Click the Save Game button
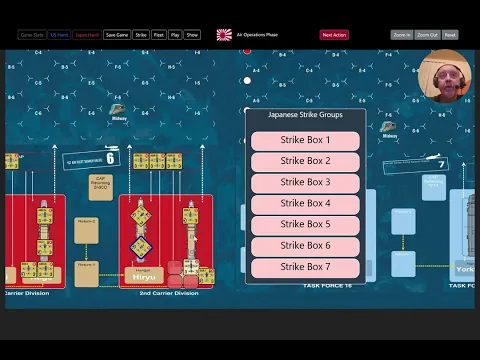Viewport: 480px width, 360px height. click(117, 35)
